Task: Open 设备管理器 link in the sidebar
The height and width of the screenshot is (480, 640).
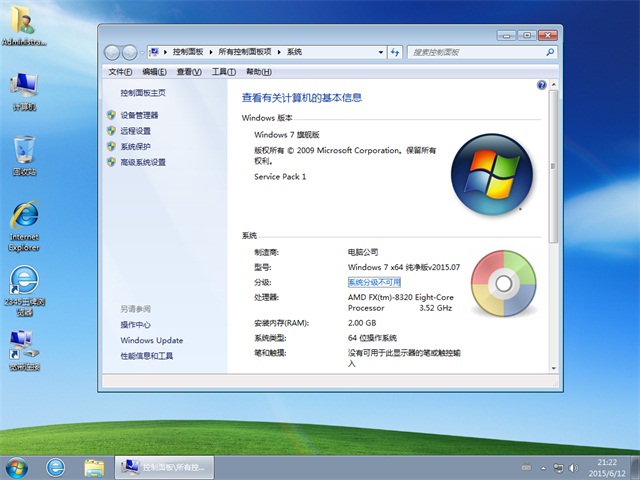Action: tap(139, 115)
